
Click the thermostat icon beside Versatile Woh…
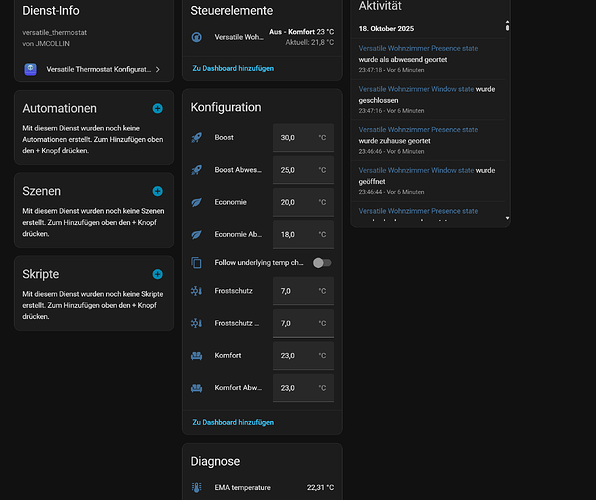197,37
